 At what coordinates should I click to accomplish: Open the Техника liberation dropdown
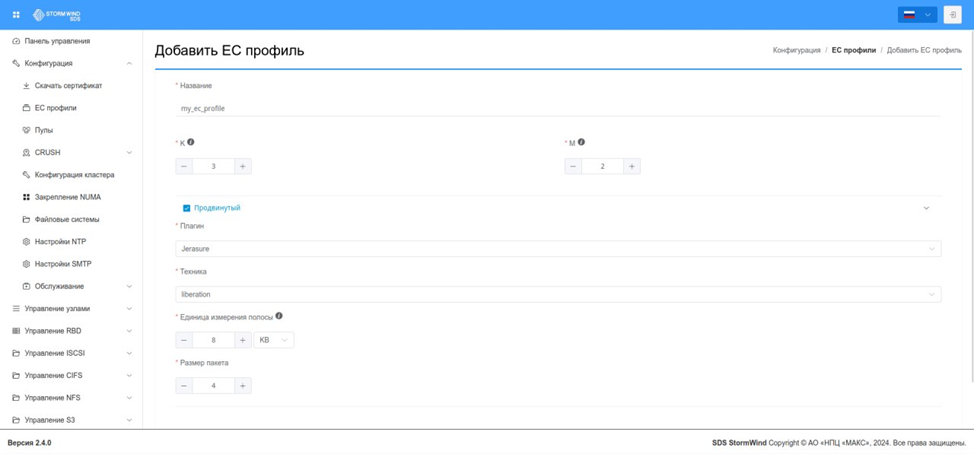558,294
